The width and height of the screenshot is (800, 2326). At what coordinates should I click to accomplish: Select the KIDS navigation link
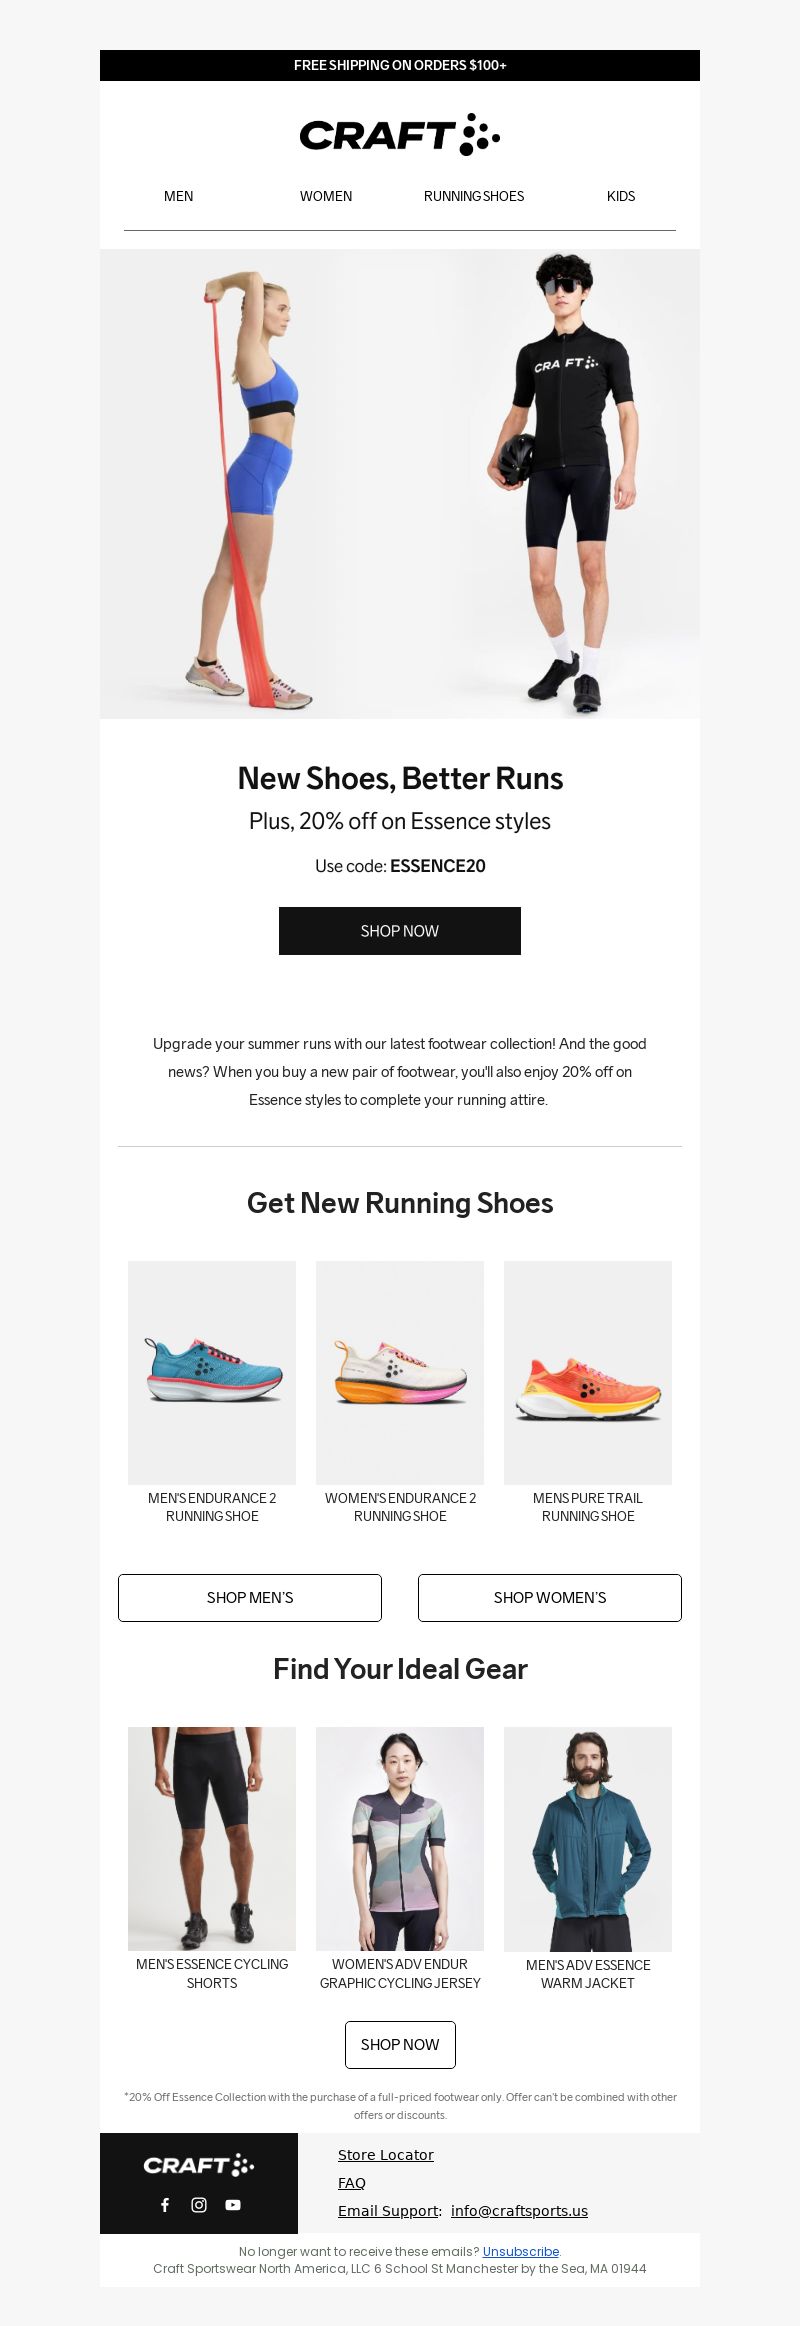pos(621,196)
